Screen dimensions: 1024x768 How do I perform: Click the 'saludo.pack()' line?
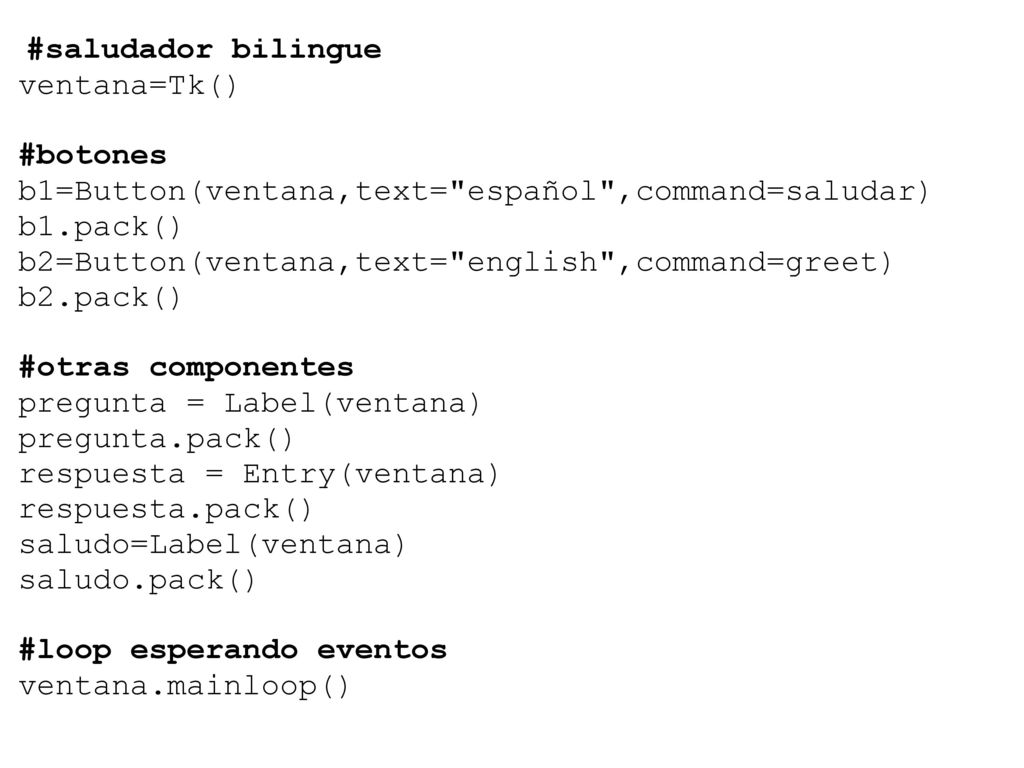click(137, 580)
